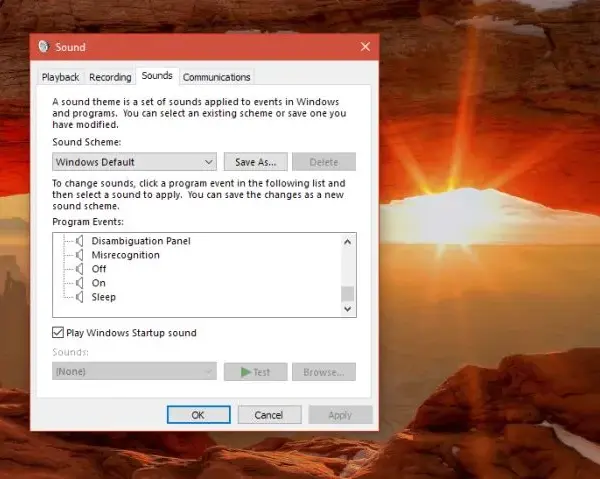Click the Apply button
The image size is (600, 479).
coord(340,415)
